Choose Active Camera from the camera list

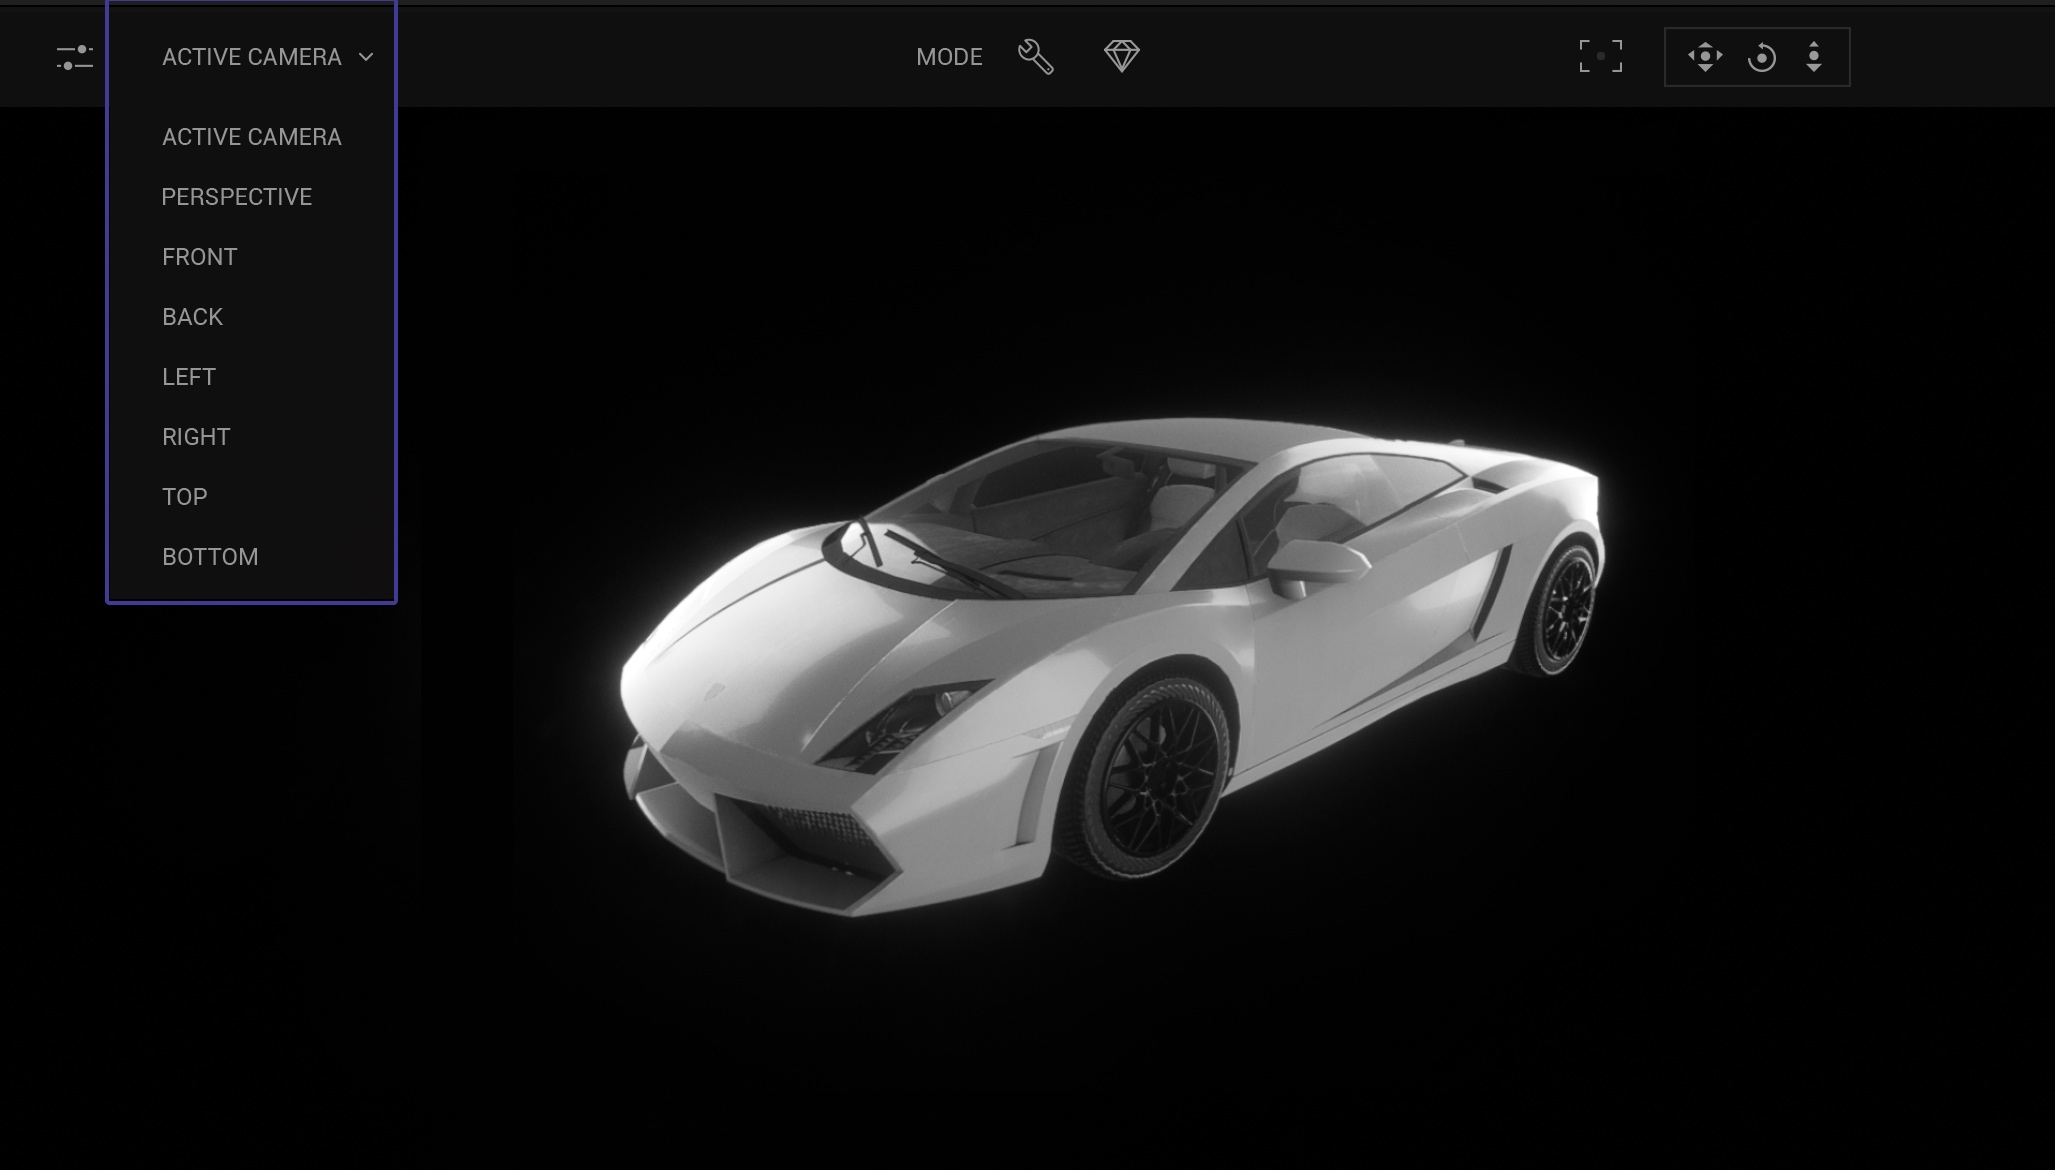pyautogui.click(x=252, y=137)
